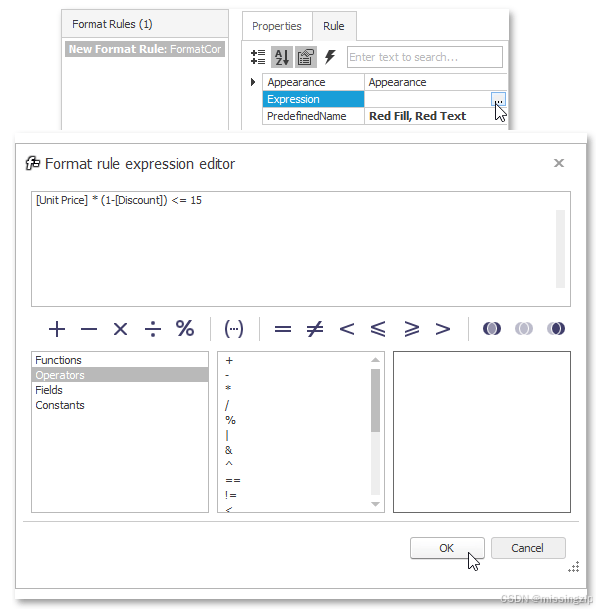
Task: Choose the % operator in list
Action: pyautogui.click(x=230, y=420)
